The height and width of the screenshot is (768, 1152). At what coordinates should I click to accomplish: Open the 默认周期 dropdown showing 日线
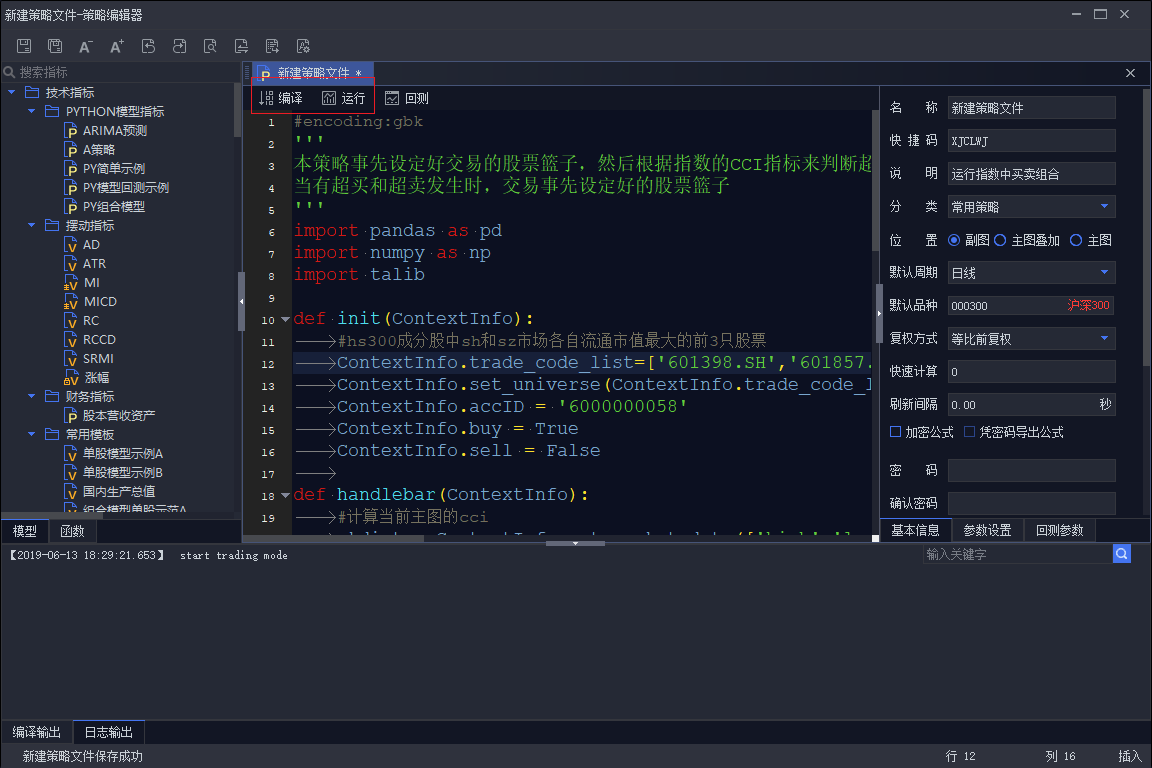(1031, 273)
